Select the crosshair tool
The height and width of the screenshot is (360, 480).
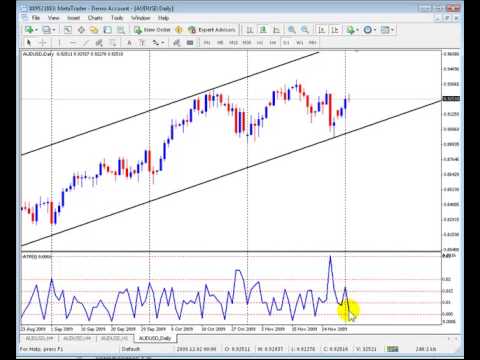(x=43, y=43)
